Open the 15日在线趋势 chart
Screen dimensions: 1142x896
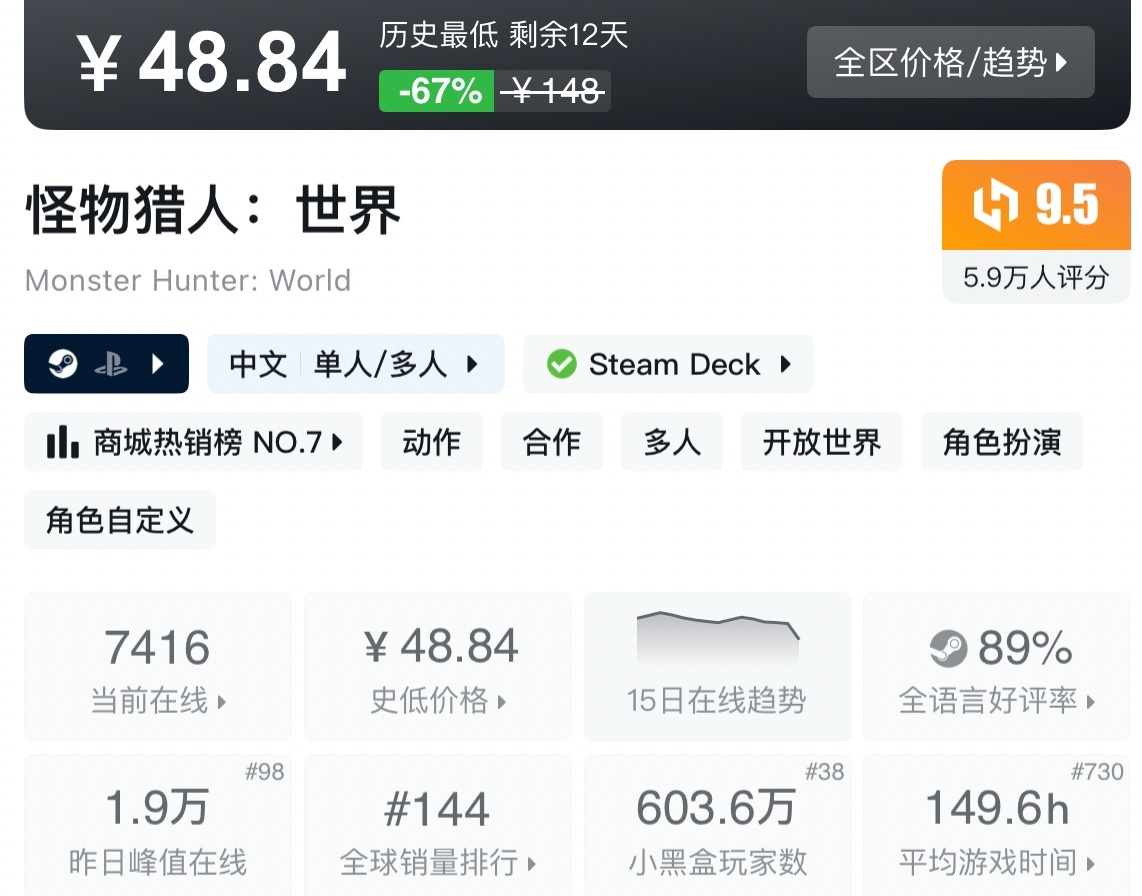(717, 667)
